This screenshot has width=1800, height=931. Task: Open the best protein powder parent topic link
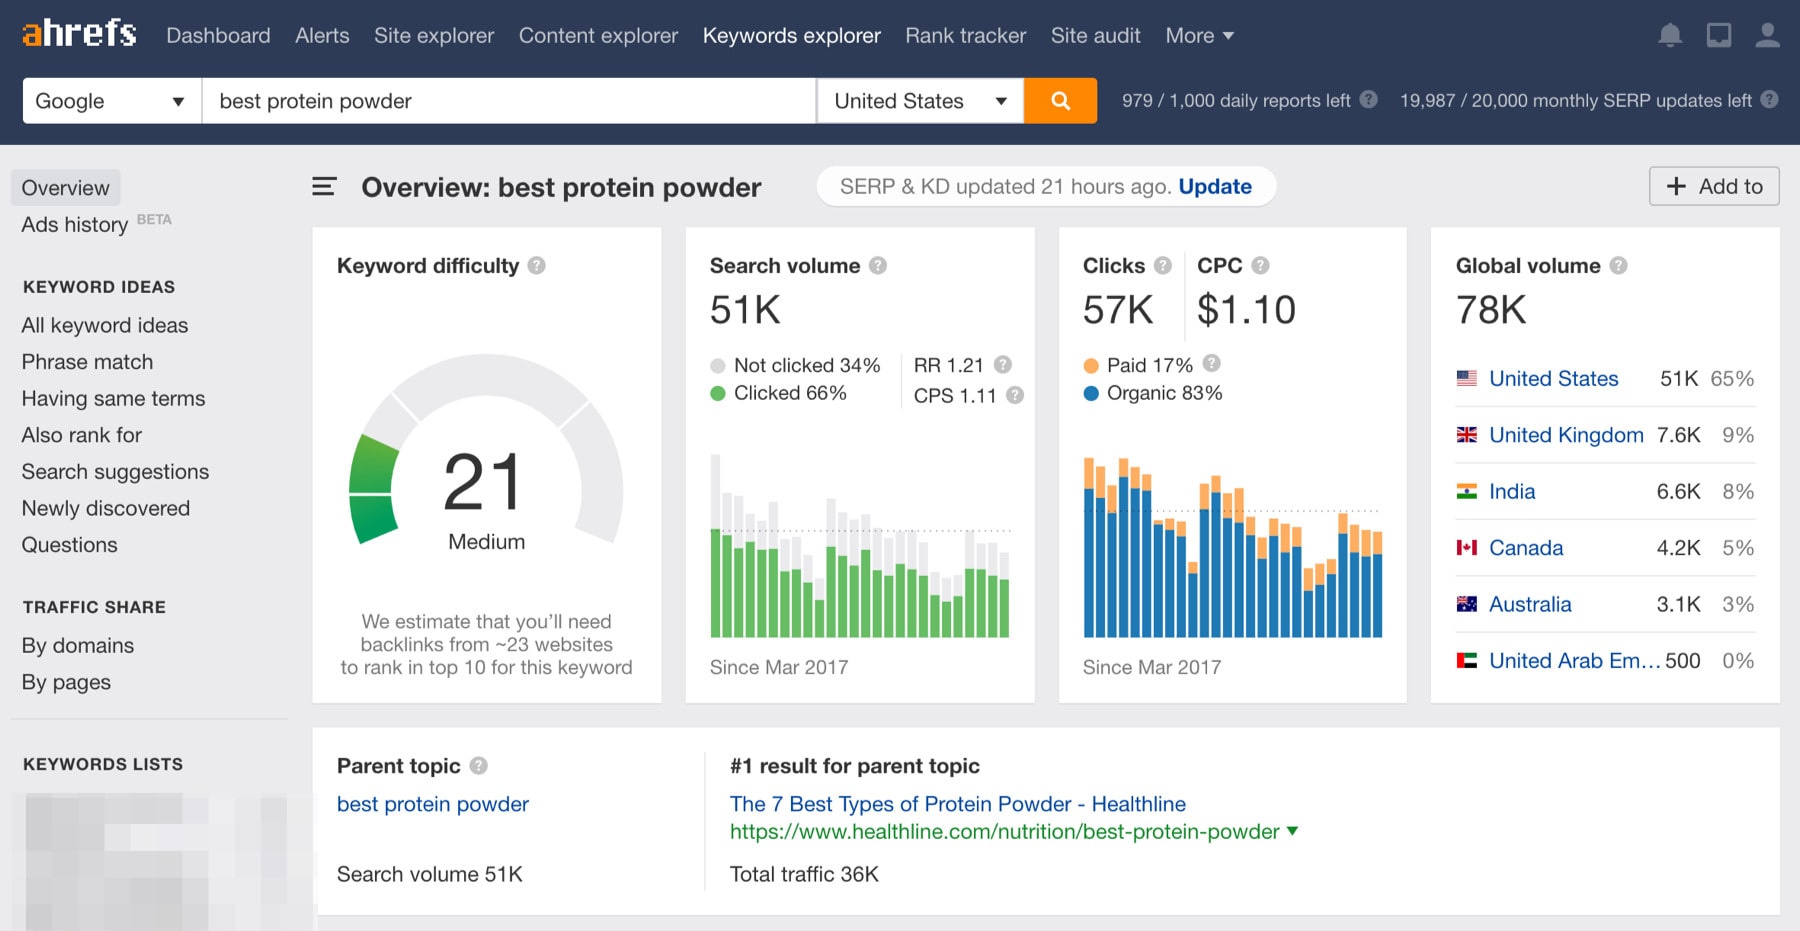pyautogui.click(x=432, y=803)
